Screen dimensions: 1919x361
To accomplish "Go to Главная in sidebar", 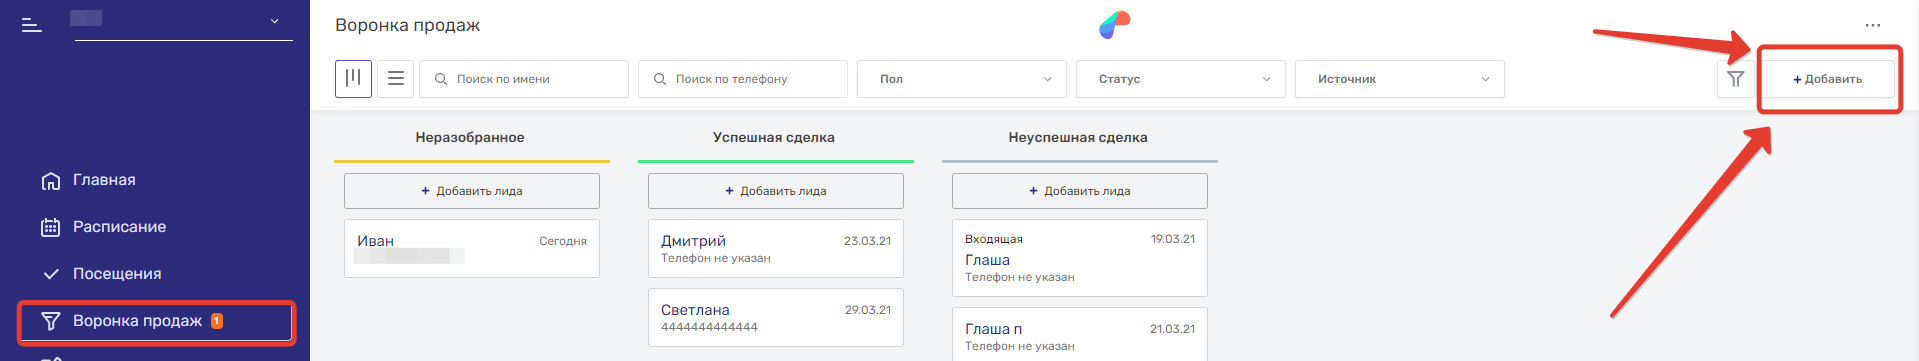I will (104, 180).
